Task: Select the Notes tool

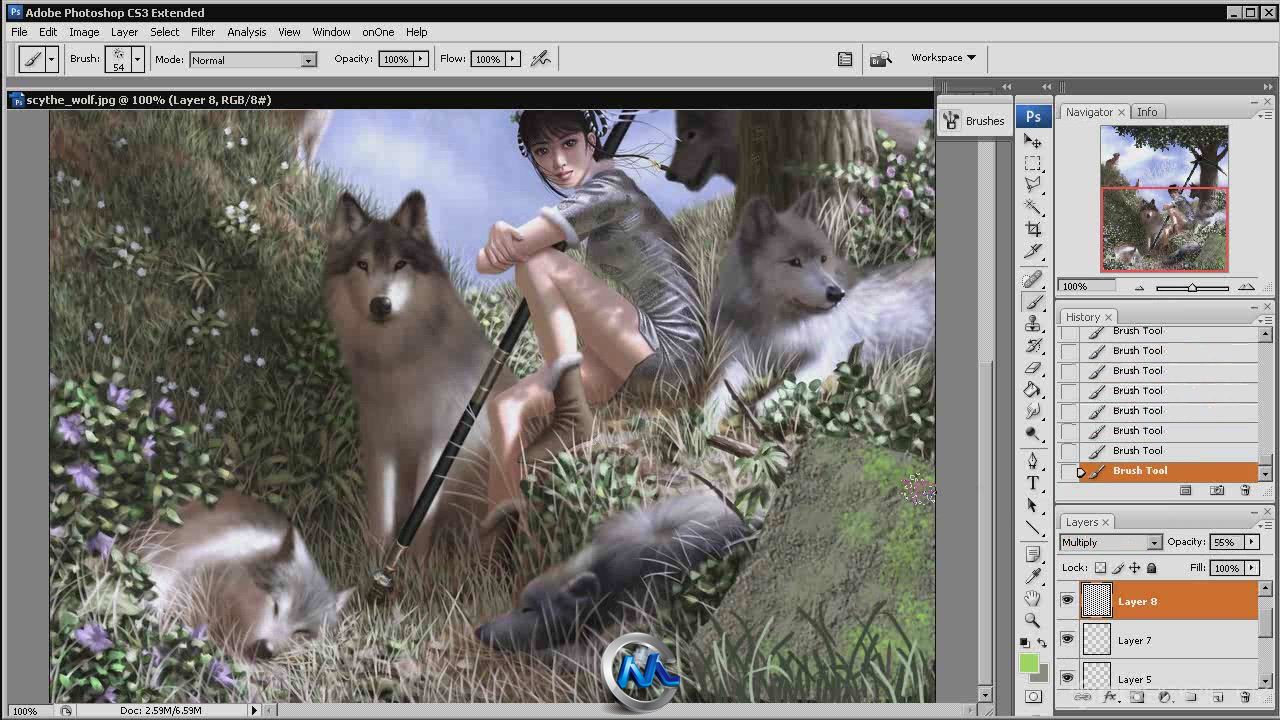Action: tap(1033, 554)
